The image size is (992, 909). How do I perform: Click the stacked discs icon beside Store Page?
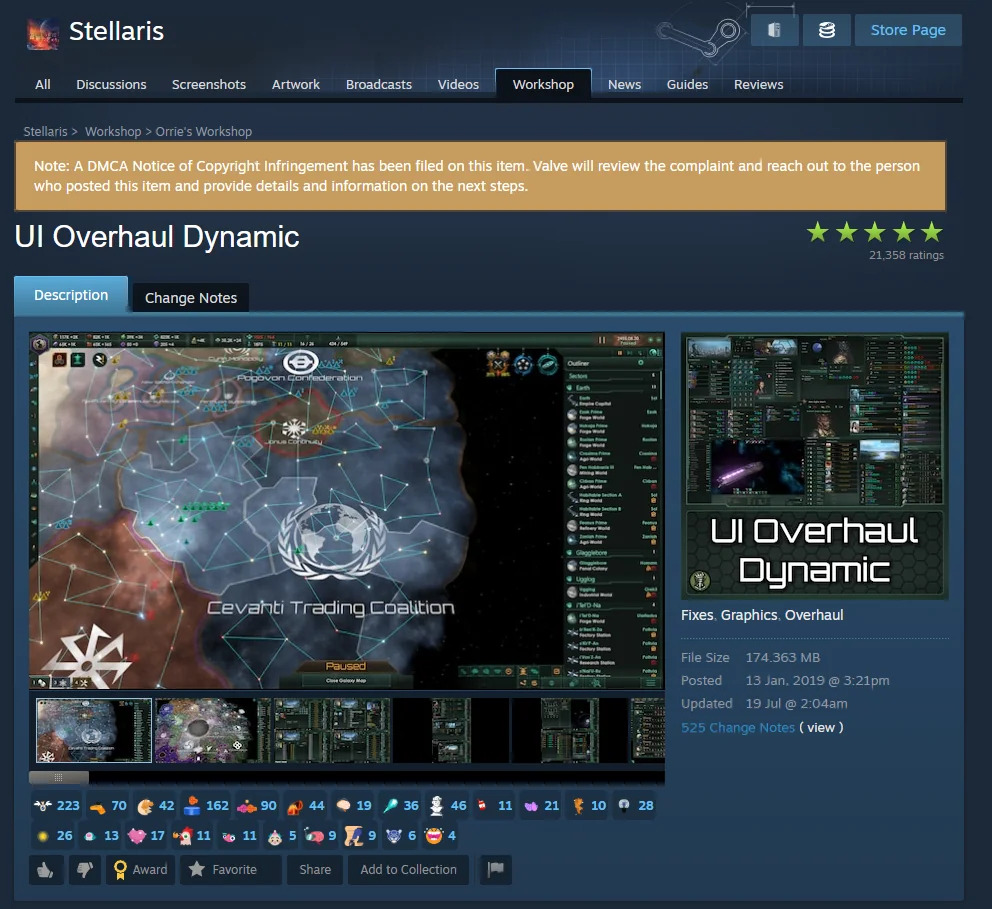coord(826,30)
